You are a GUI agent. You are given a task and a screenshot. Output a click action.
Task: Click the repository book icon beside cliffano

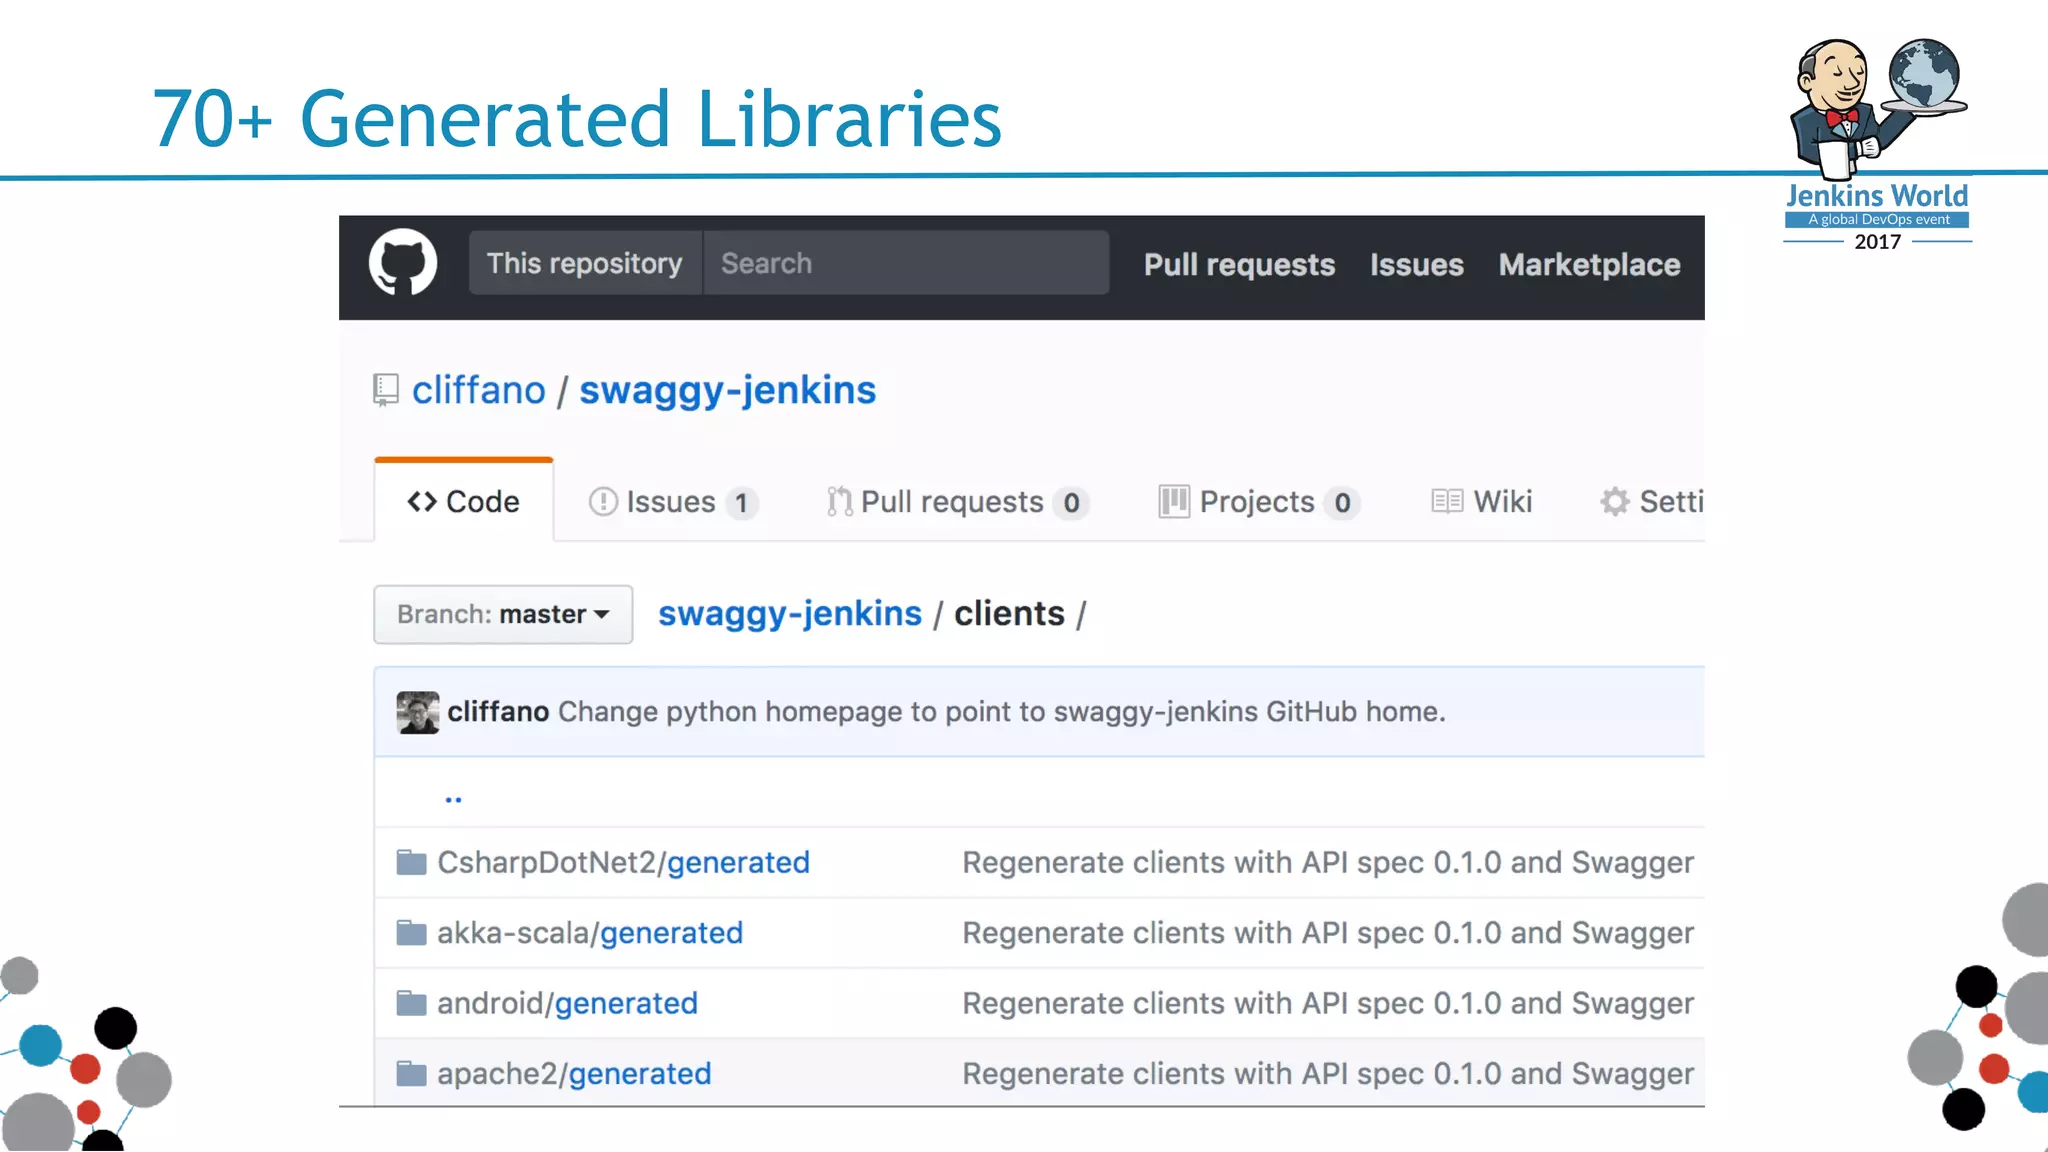(386, 390)
